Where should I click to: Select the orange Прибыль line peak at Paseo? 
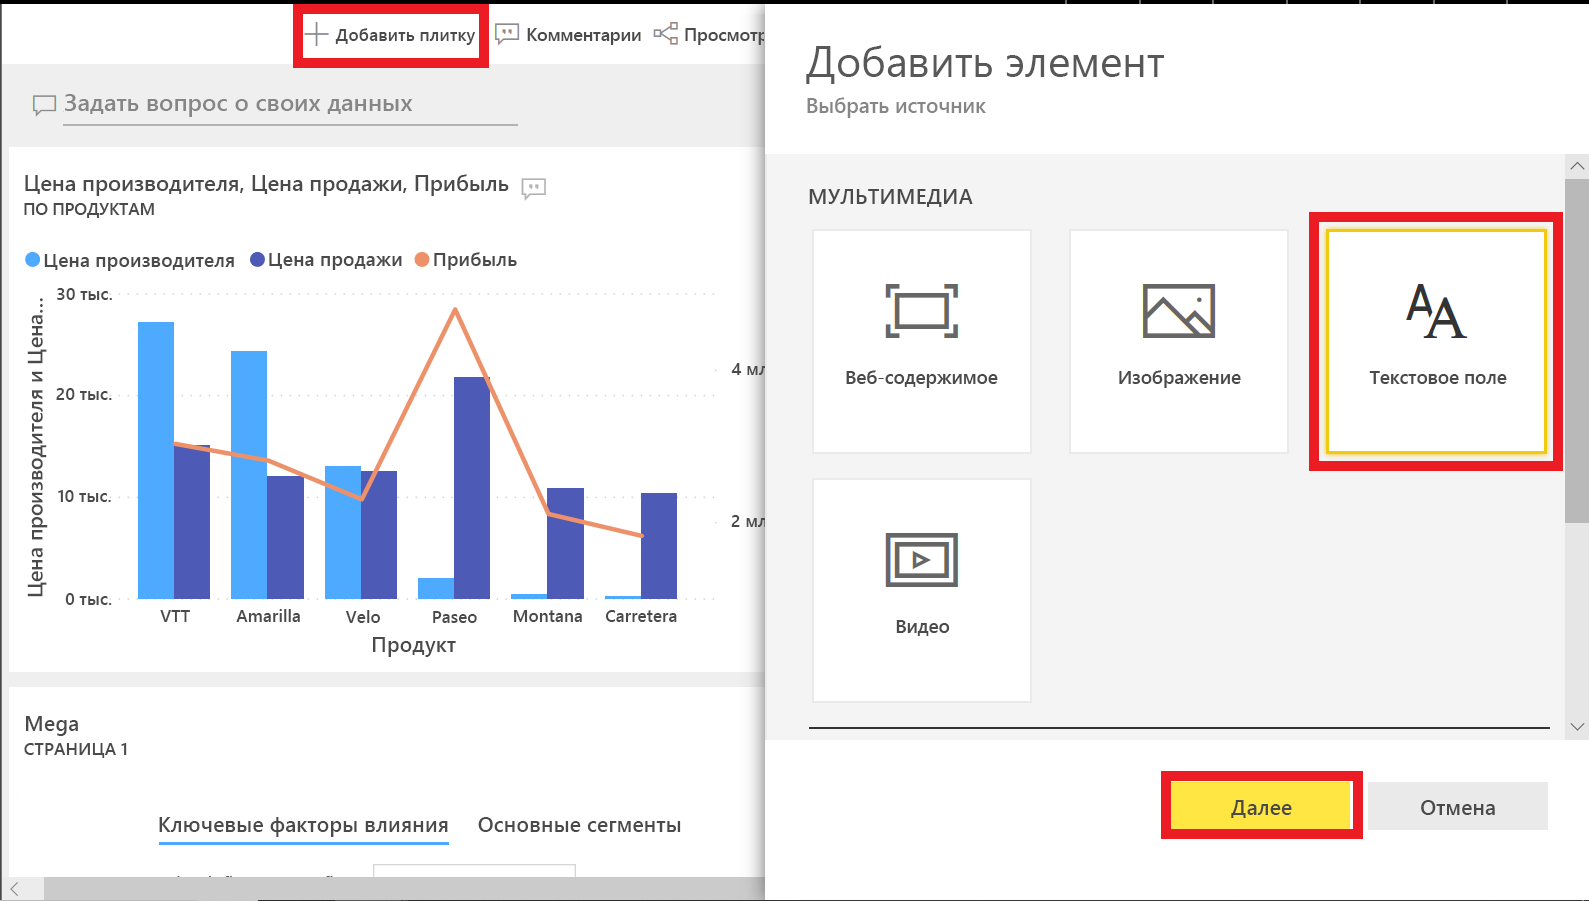pos(455,310)
